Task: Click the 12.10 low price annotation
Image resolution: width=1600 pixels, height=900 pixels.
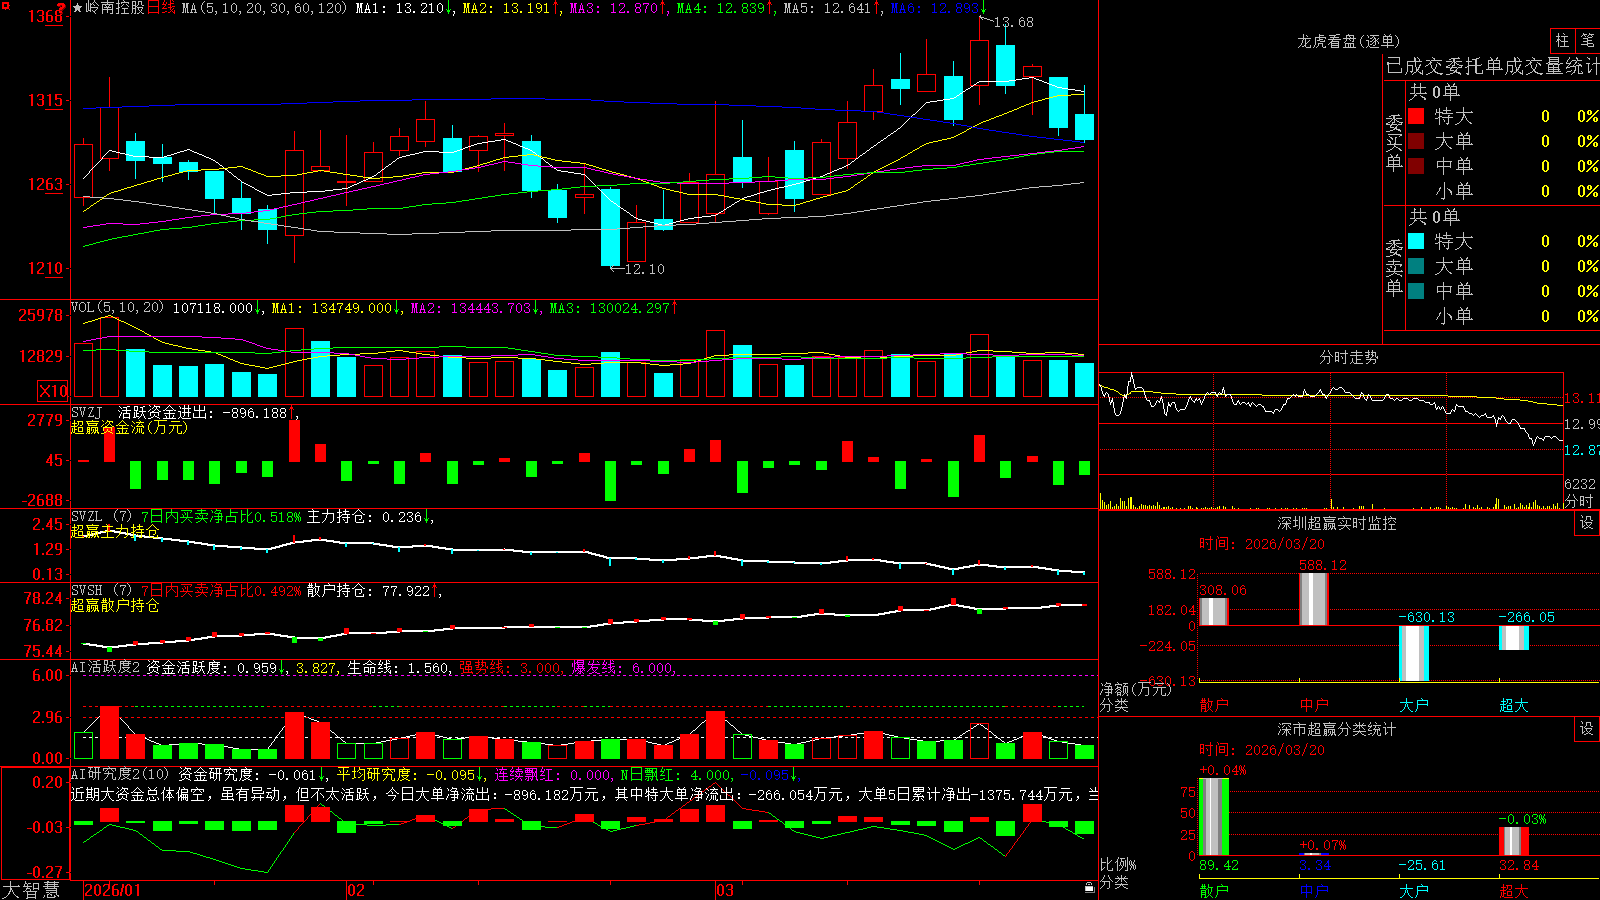Action: [x=644, y=269]
